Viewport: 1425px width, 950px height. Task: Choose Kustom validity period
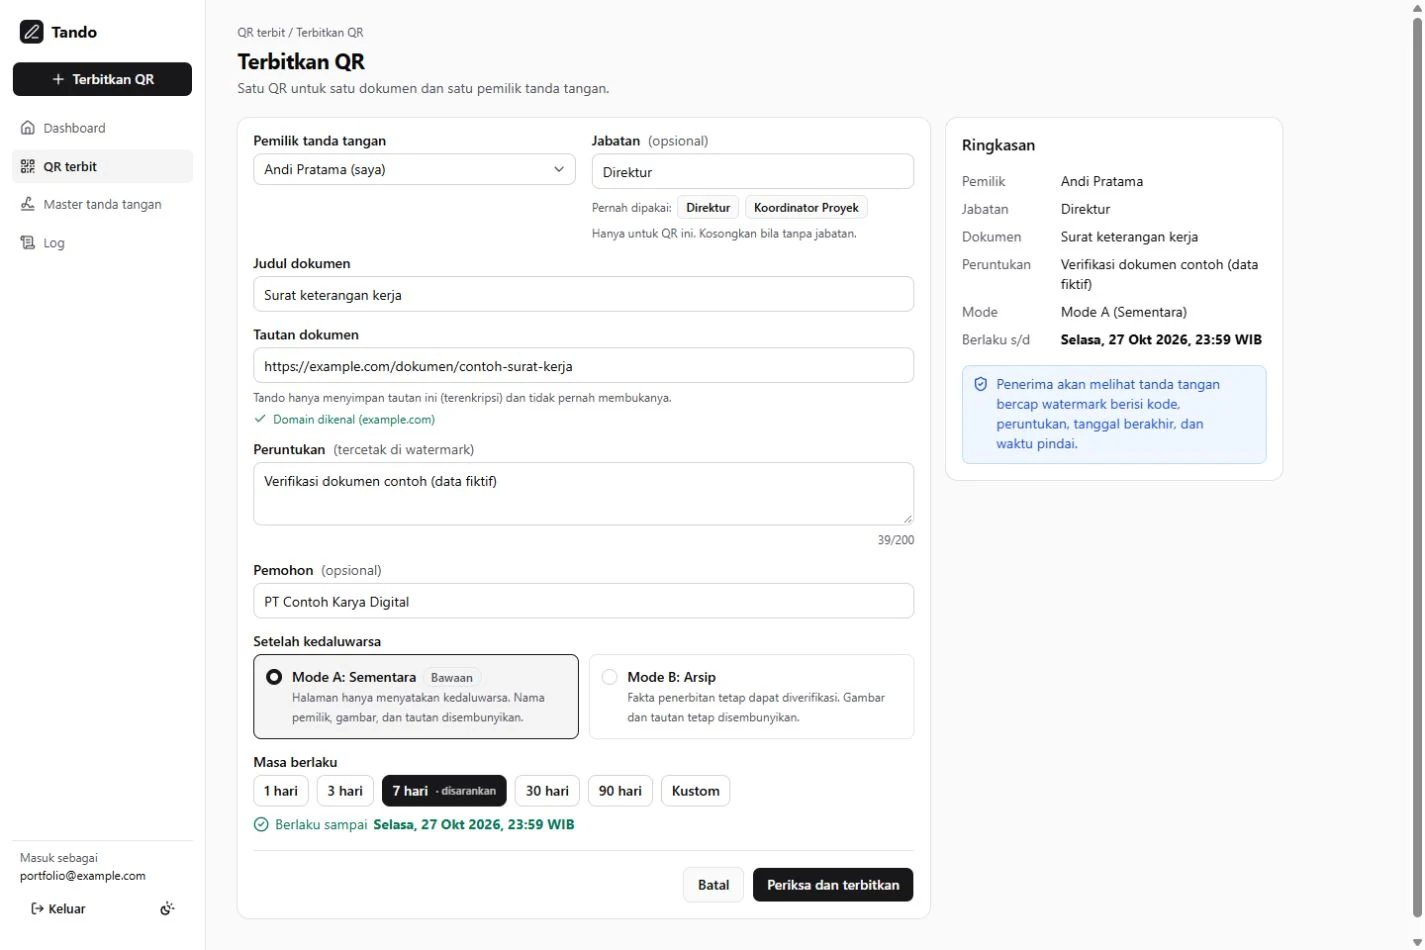tap(696, 791)
